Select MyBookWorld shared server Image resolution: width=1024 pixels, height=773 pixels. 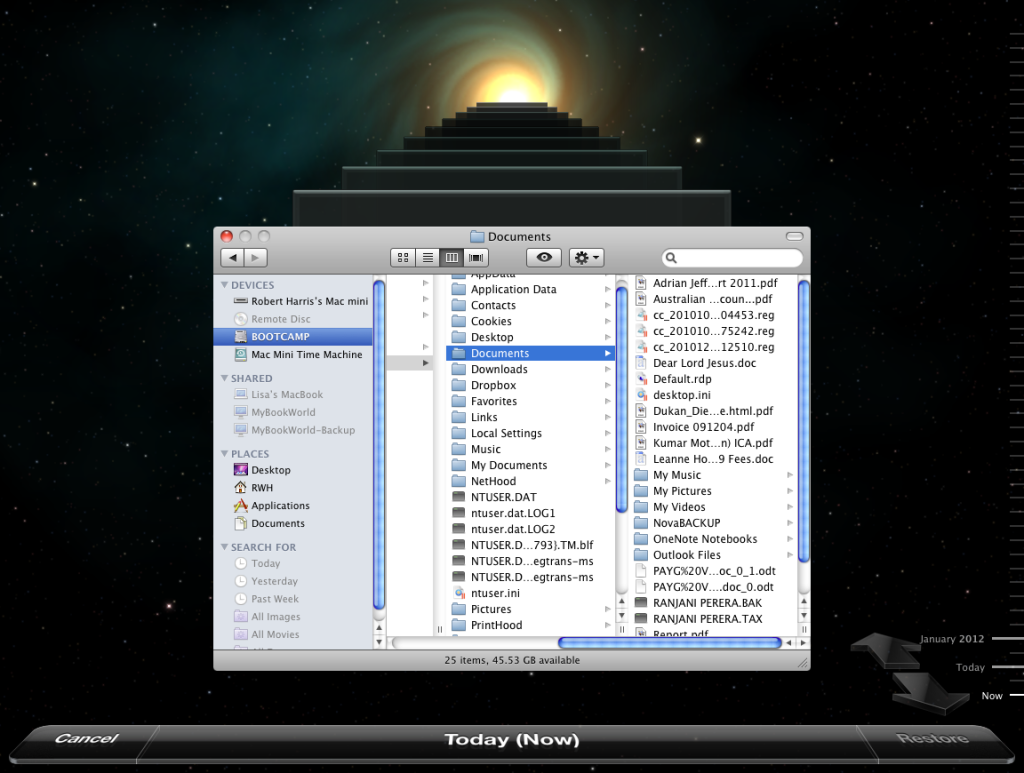point(274,412)
